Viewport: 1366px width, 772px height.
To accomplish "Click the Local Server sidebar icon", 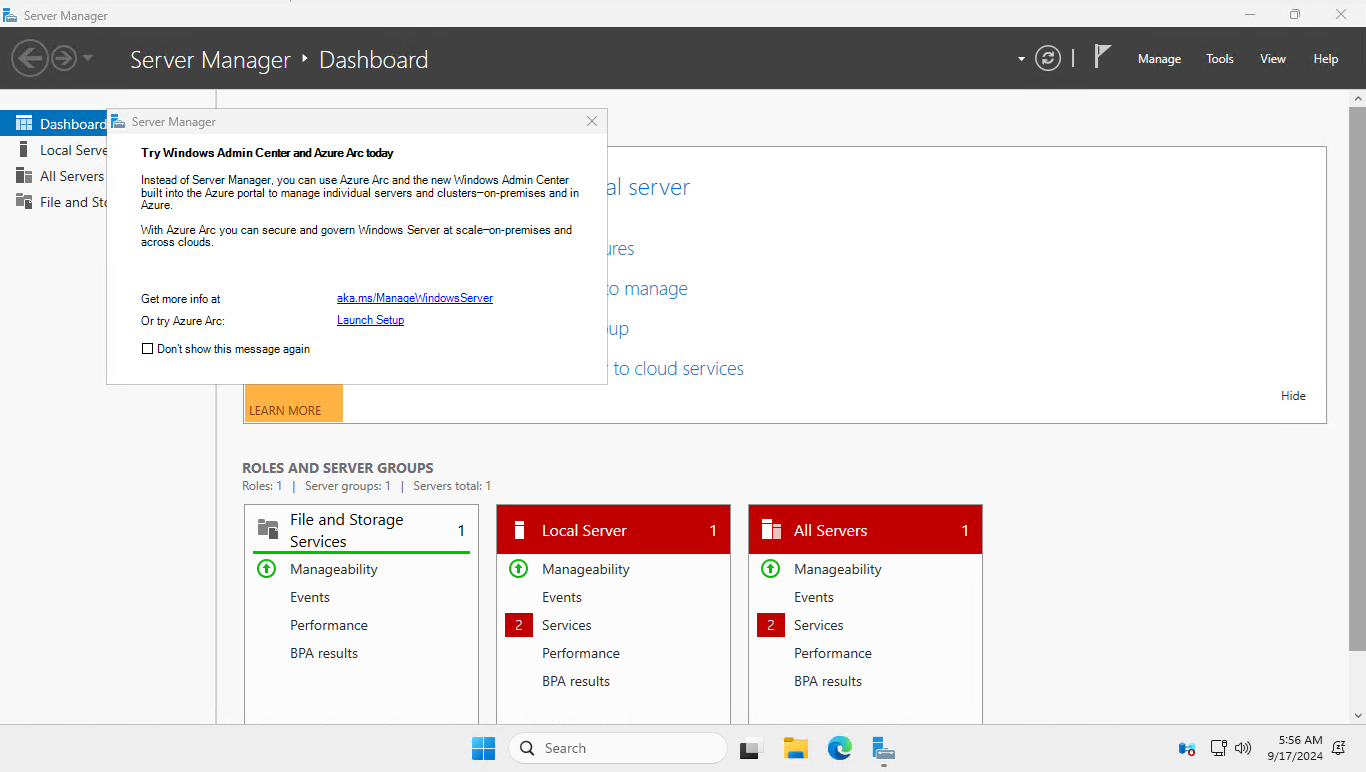I will pos(24,150).
